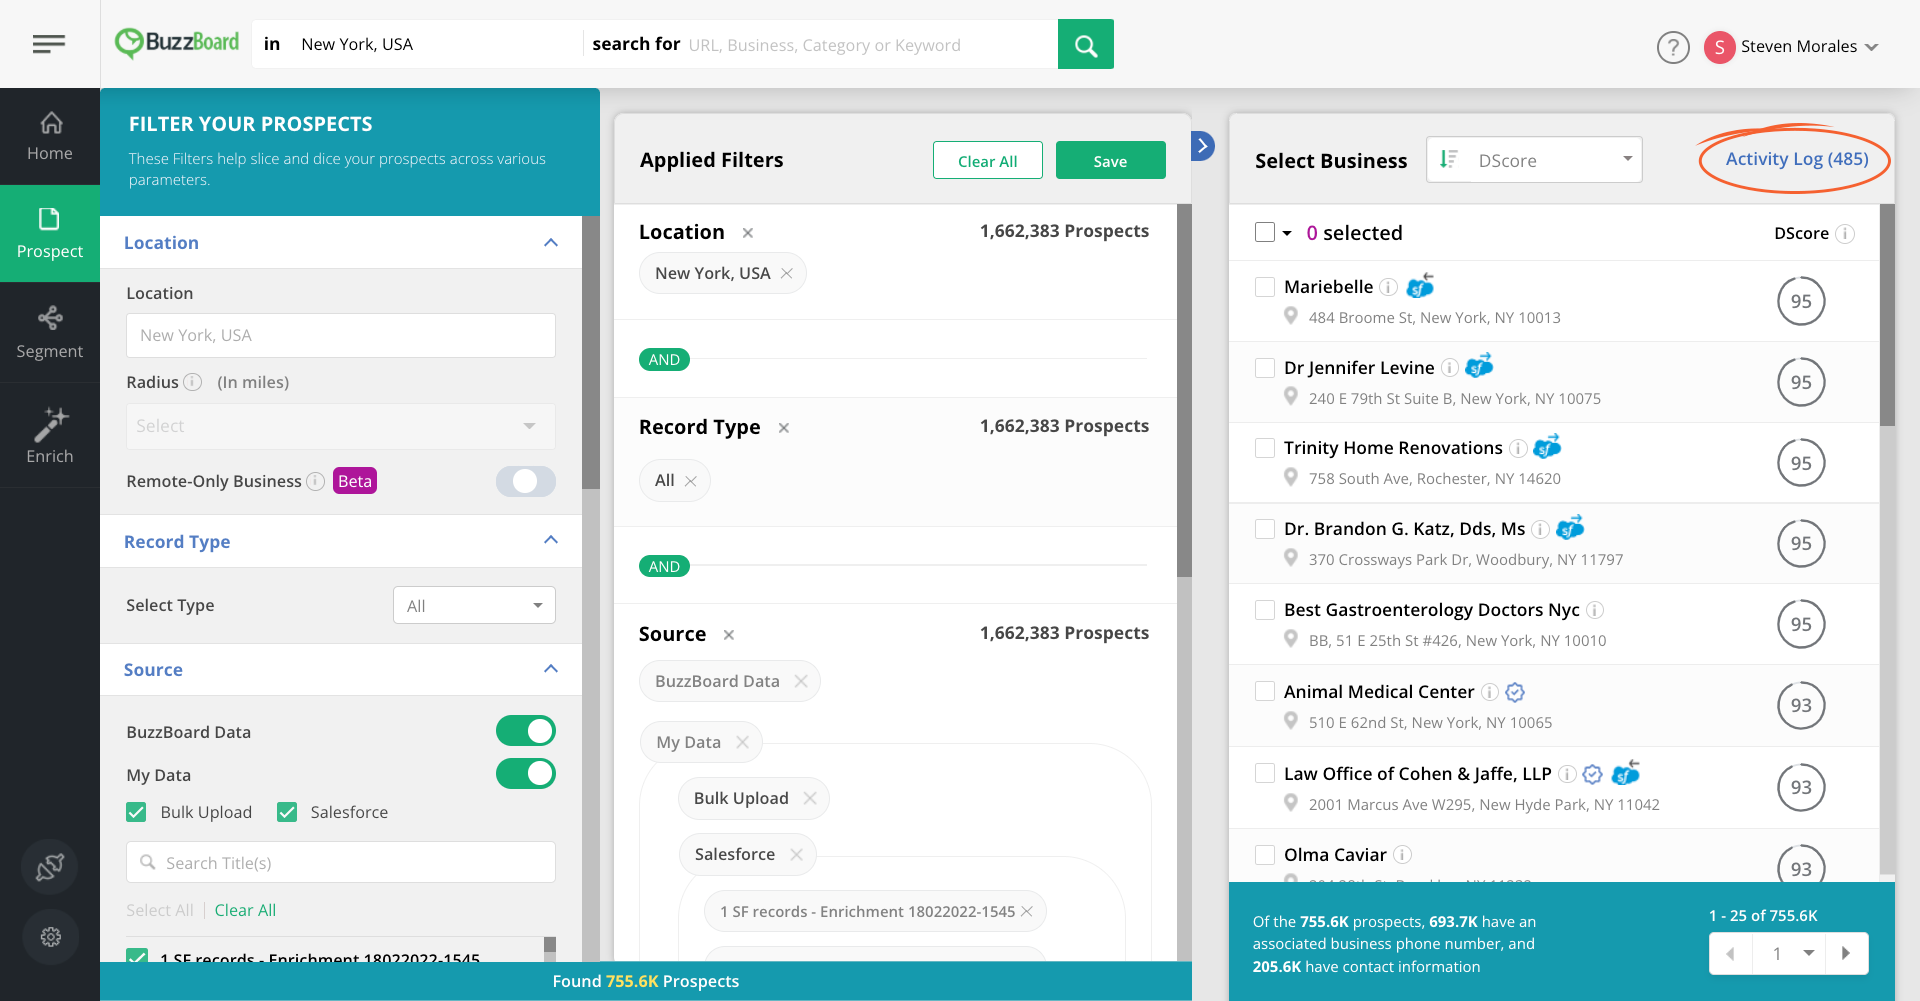Screen dimensions: 1920x1001
Task: Remove 1 SF records Enrichment chip
Action: click(1026, 912)
